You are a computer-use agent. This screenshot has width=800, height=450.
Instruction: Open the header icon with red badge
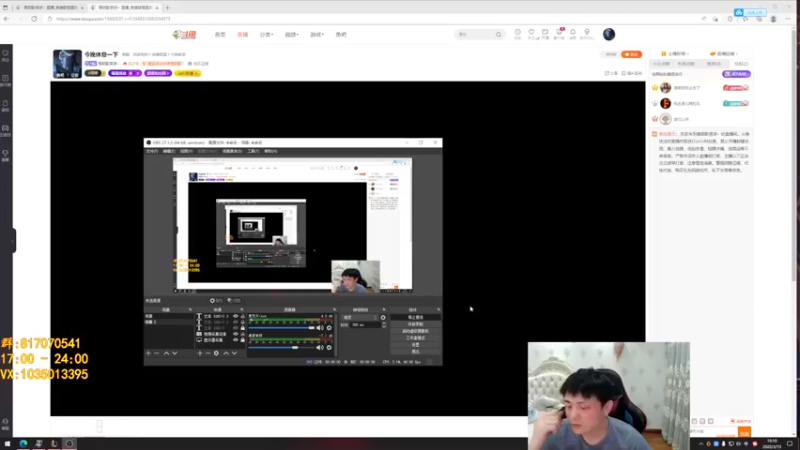tap(559, 34)
